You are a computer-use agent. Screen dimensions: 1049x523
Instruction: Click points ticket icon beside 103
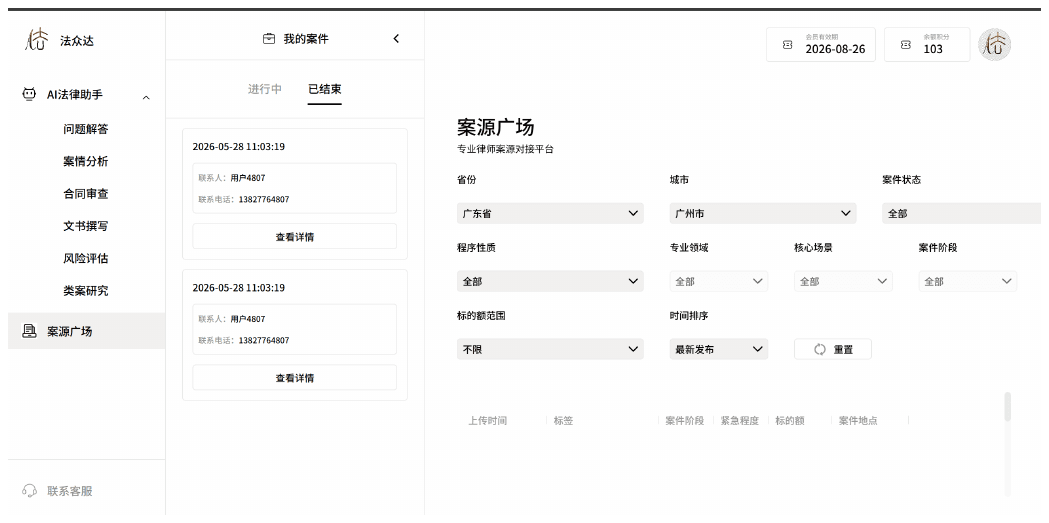[x=906, y=45]
